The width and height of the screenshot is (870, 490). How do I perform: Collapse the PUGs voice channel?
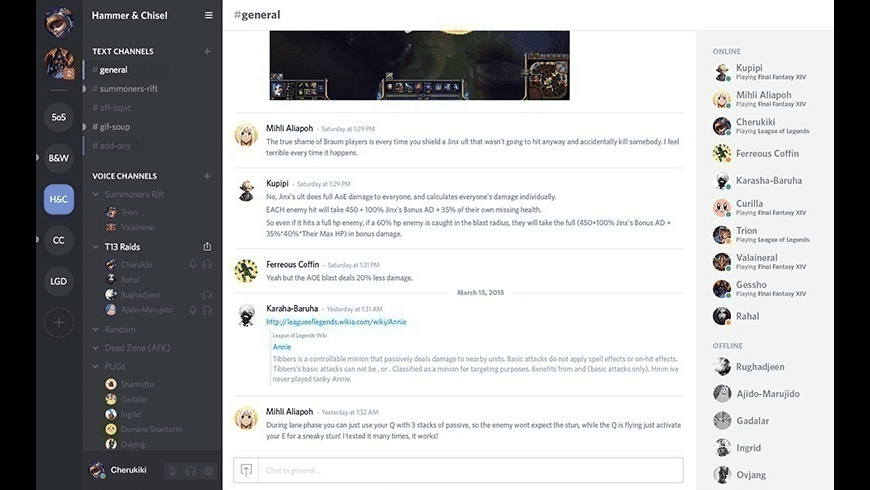coord(95,366)
